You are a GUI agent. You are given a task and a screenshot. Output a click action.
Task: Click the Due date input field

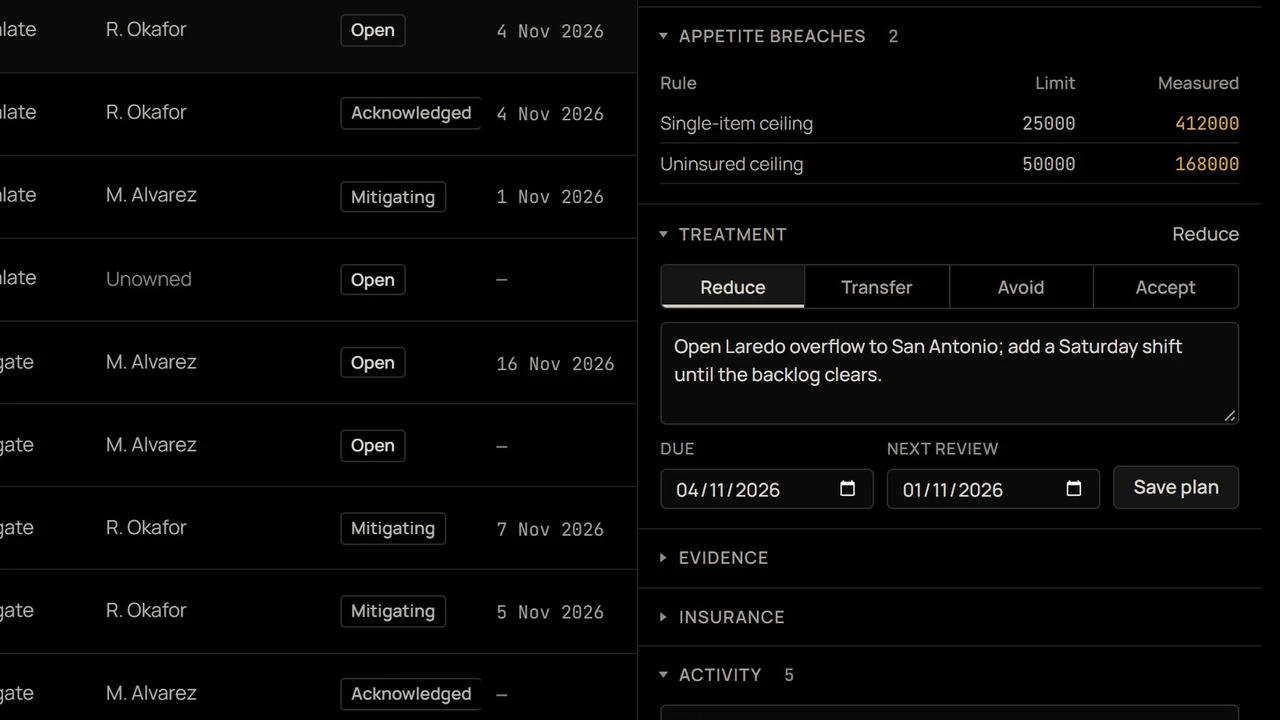767,489
